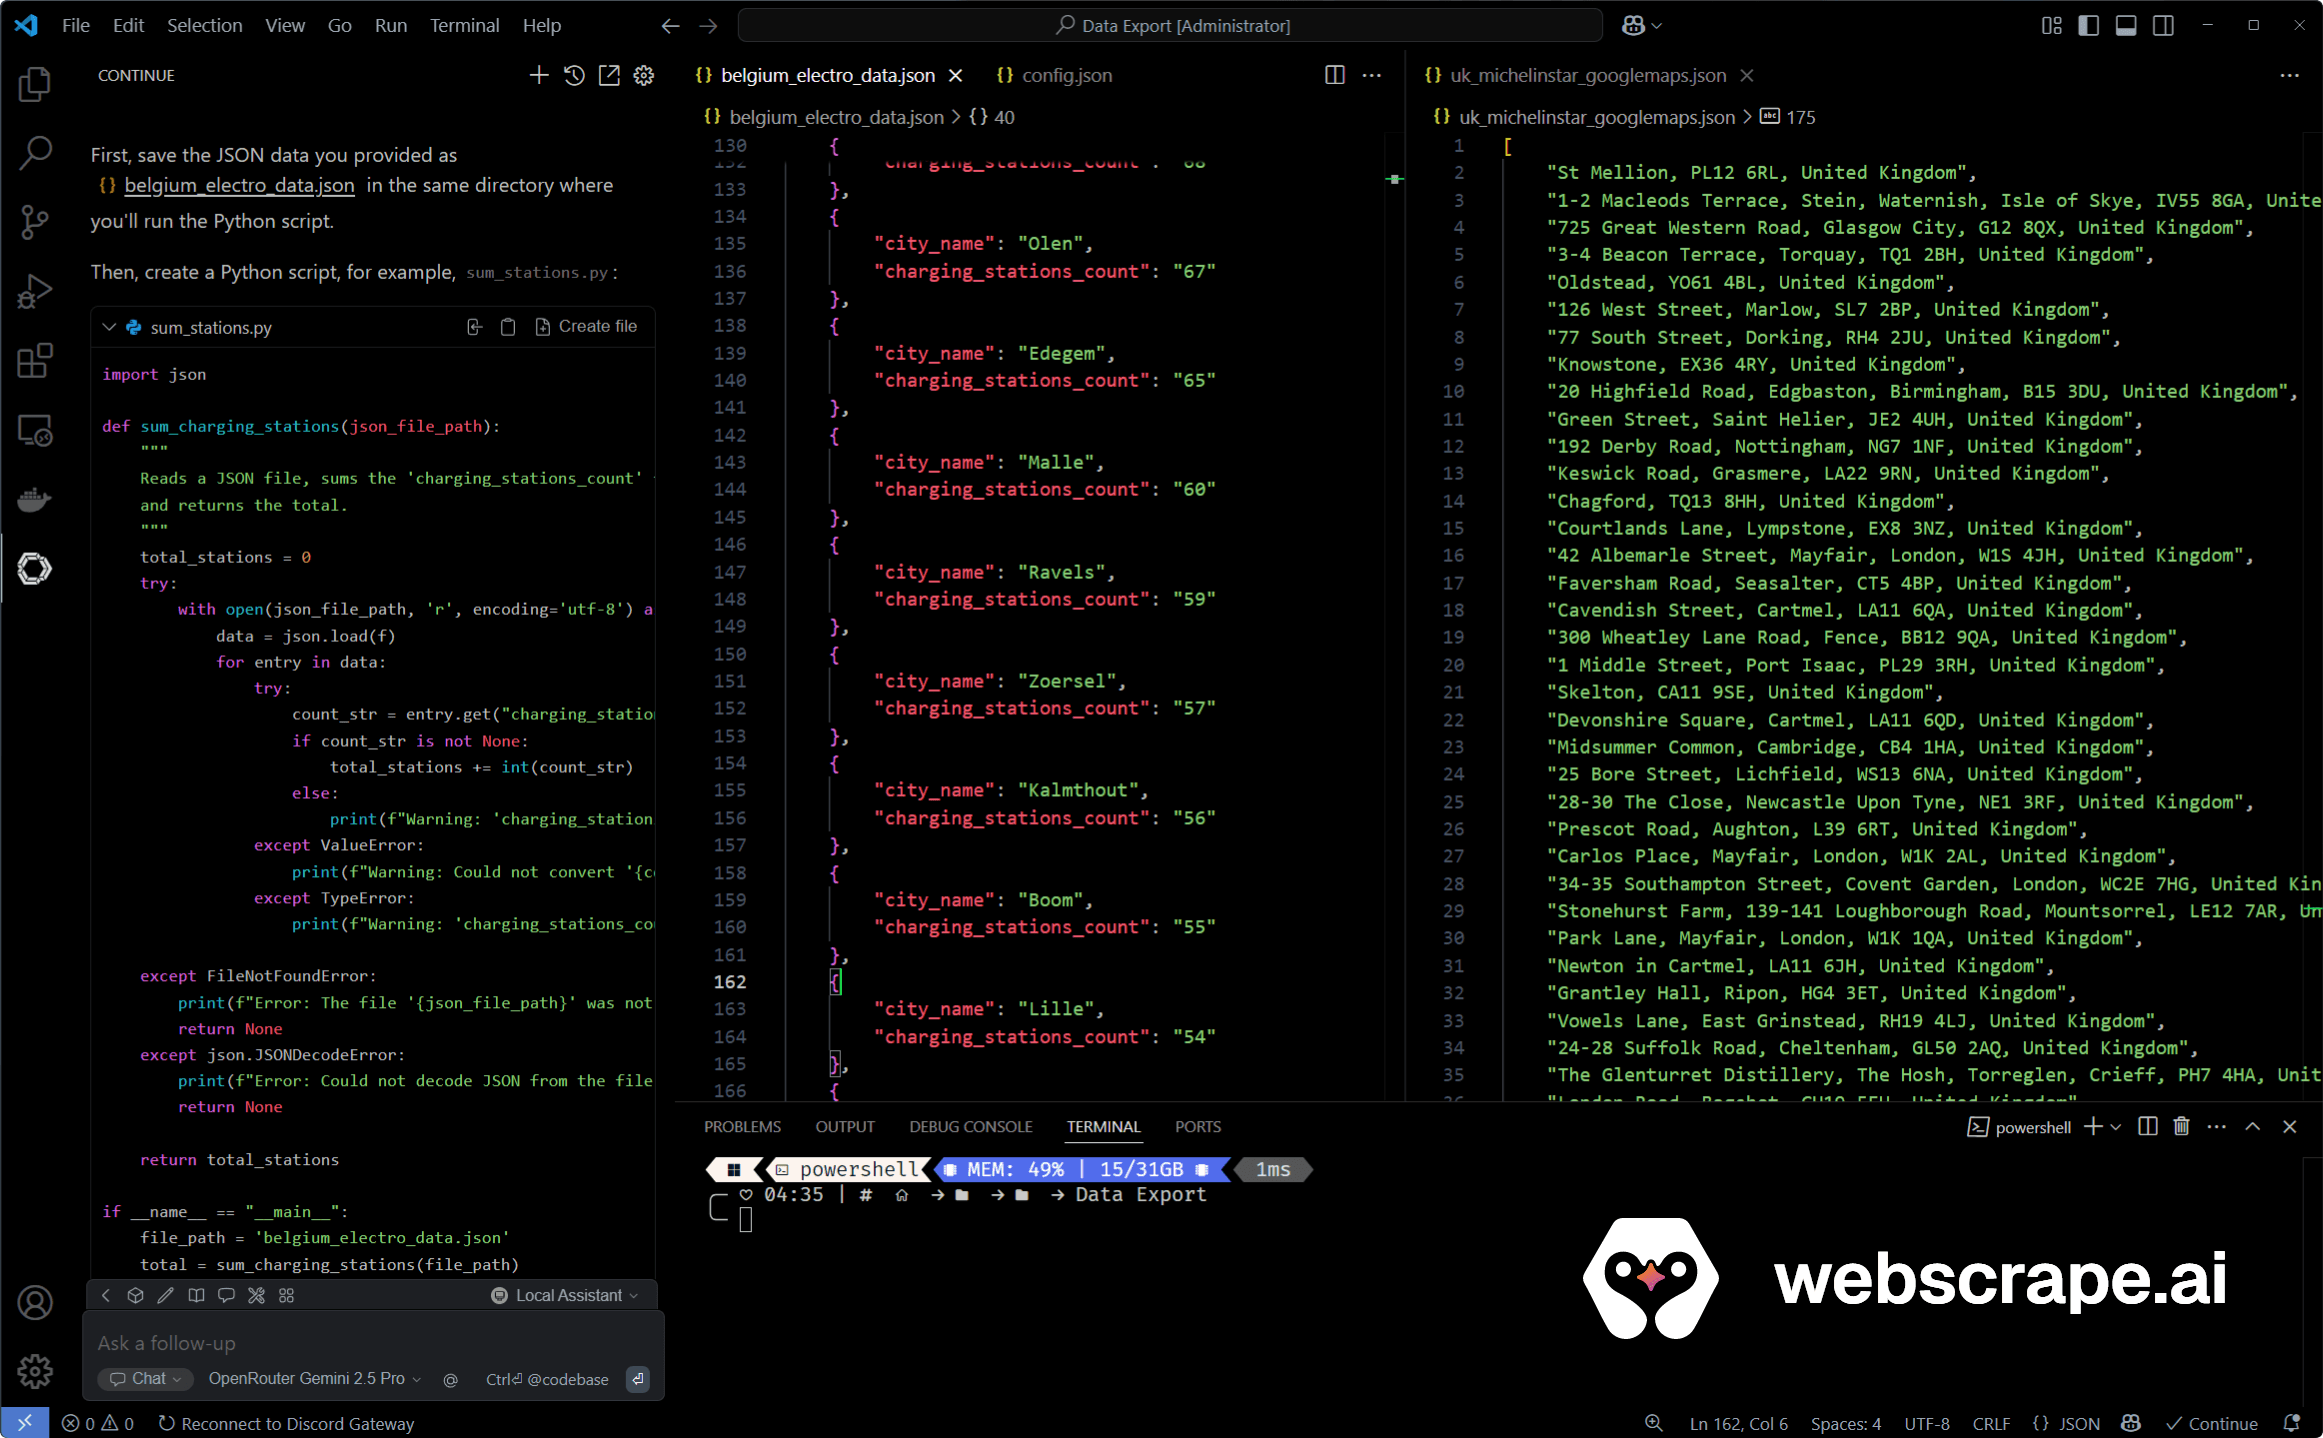
Task: Switch to the config.json tab
Action: [x=1065, y=75]
